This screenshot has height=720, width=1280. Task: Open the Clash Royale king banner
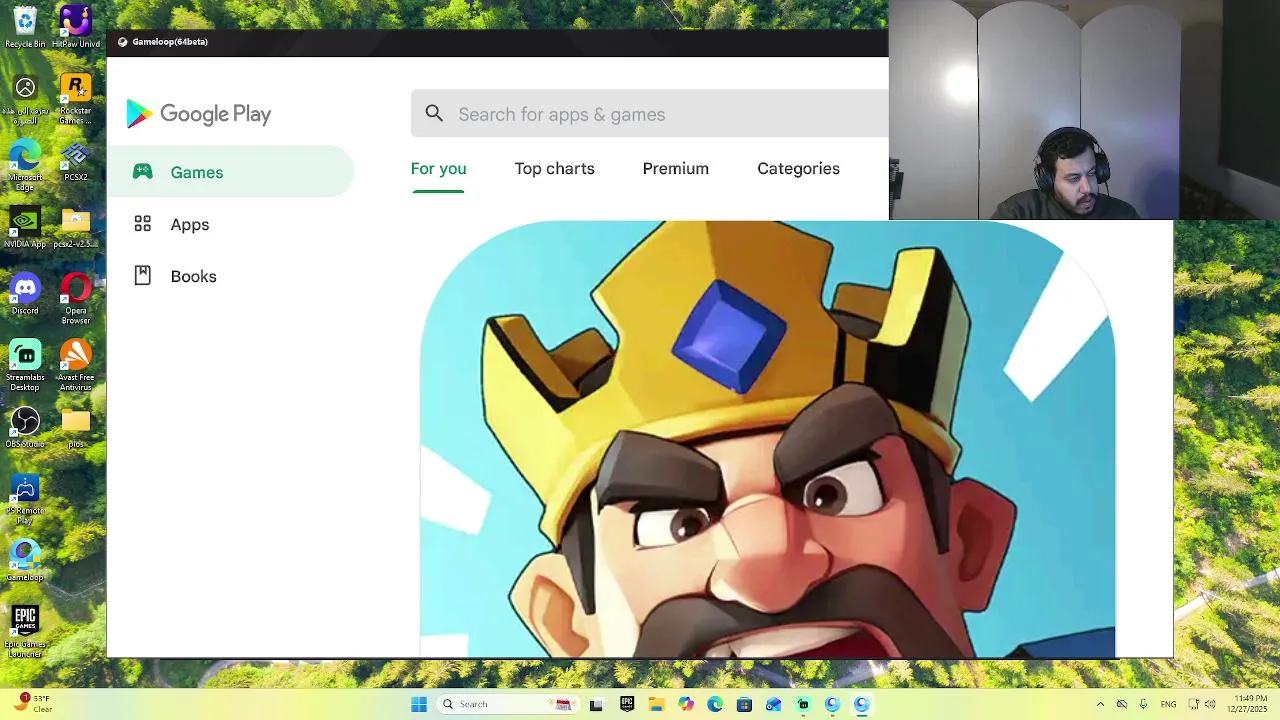tap(767, 439)
